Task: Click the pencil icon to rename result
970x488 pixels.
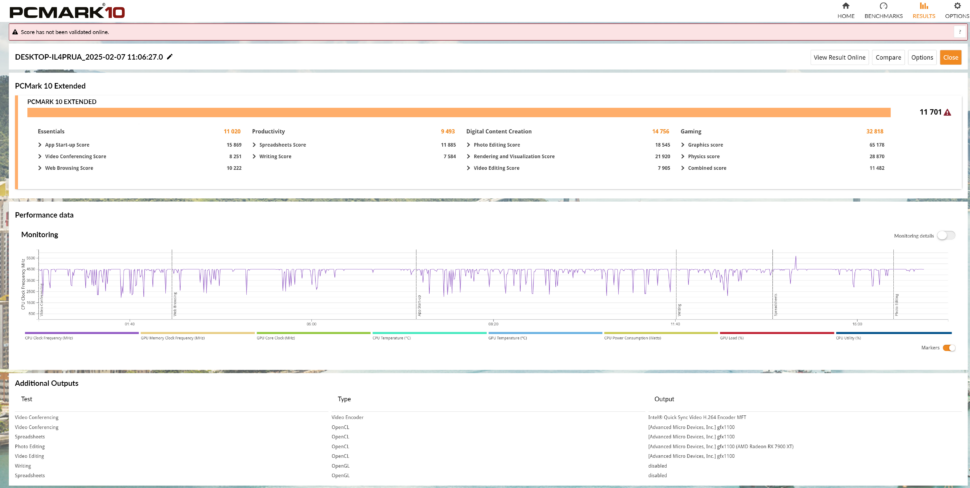Action: coord(170,57)
